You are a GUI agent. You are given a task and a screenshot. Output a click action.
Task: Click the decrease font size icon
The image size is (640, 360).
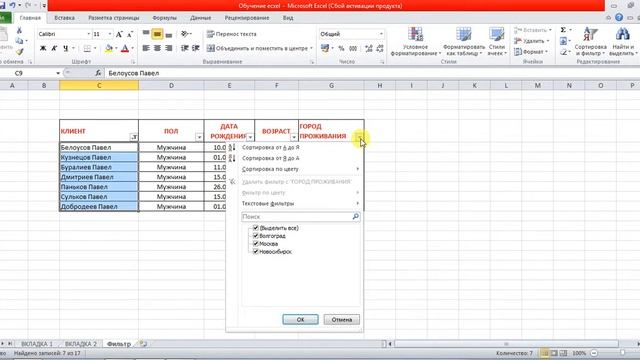click(130, 34)
